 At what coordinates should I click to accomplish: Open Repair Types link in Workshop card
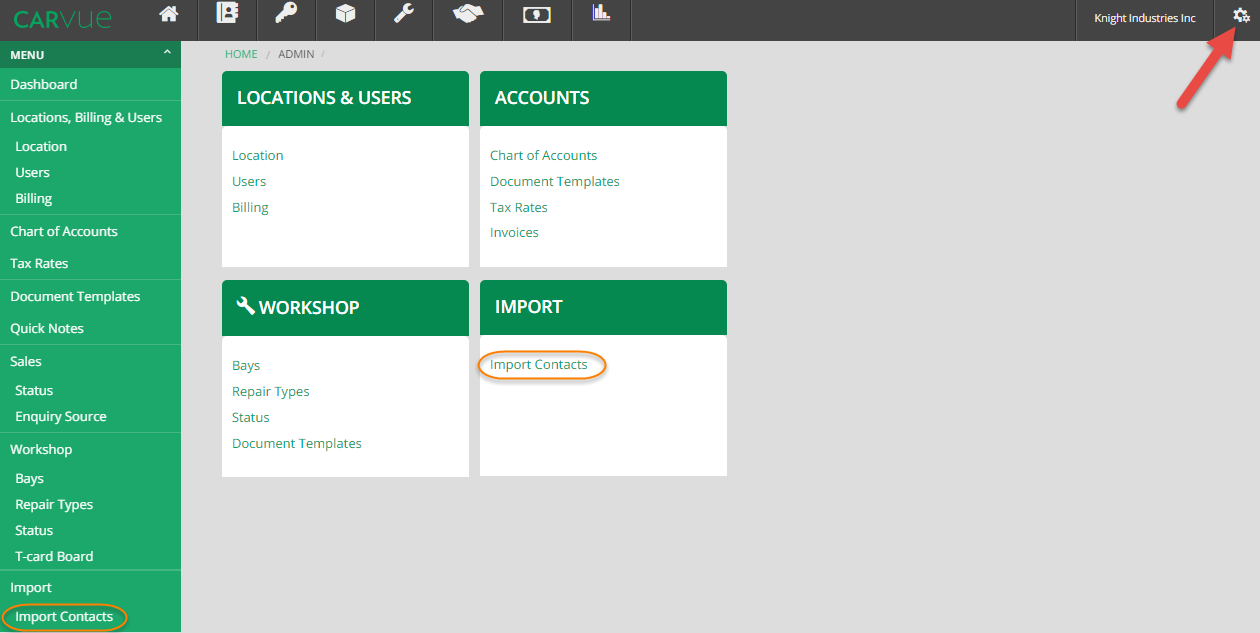271,391
